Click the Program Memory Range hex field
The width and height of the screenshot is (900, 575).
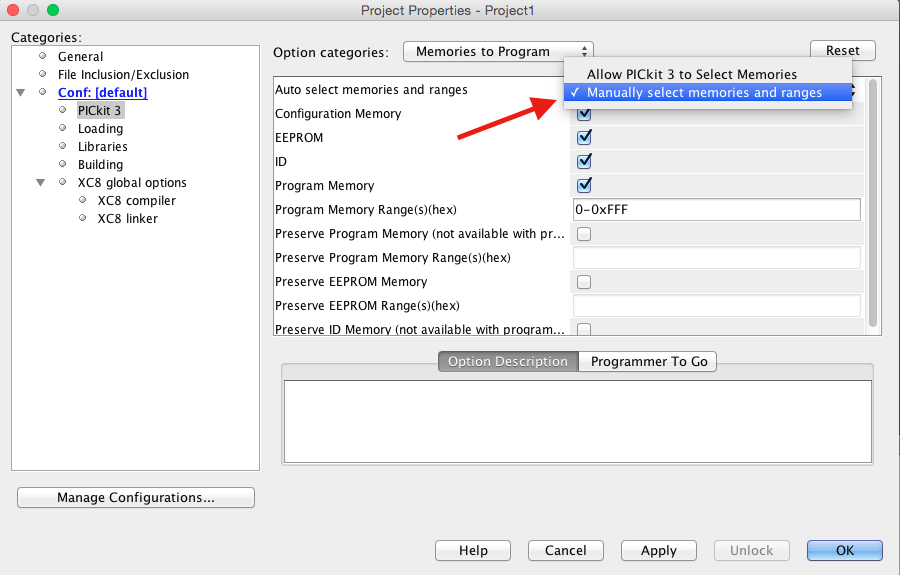(x=716, y=209)
